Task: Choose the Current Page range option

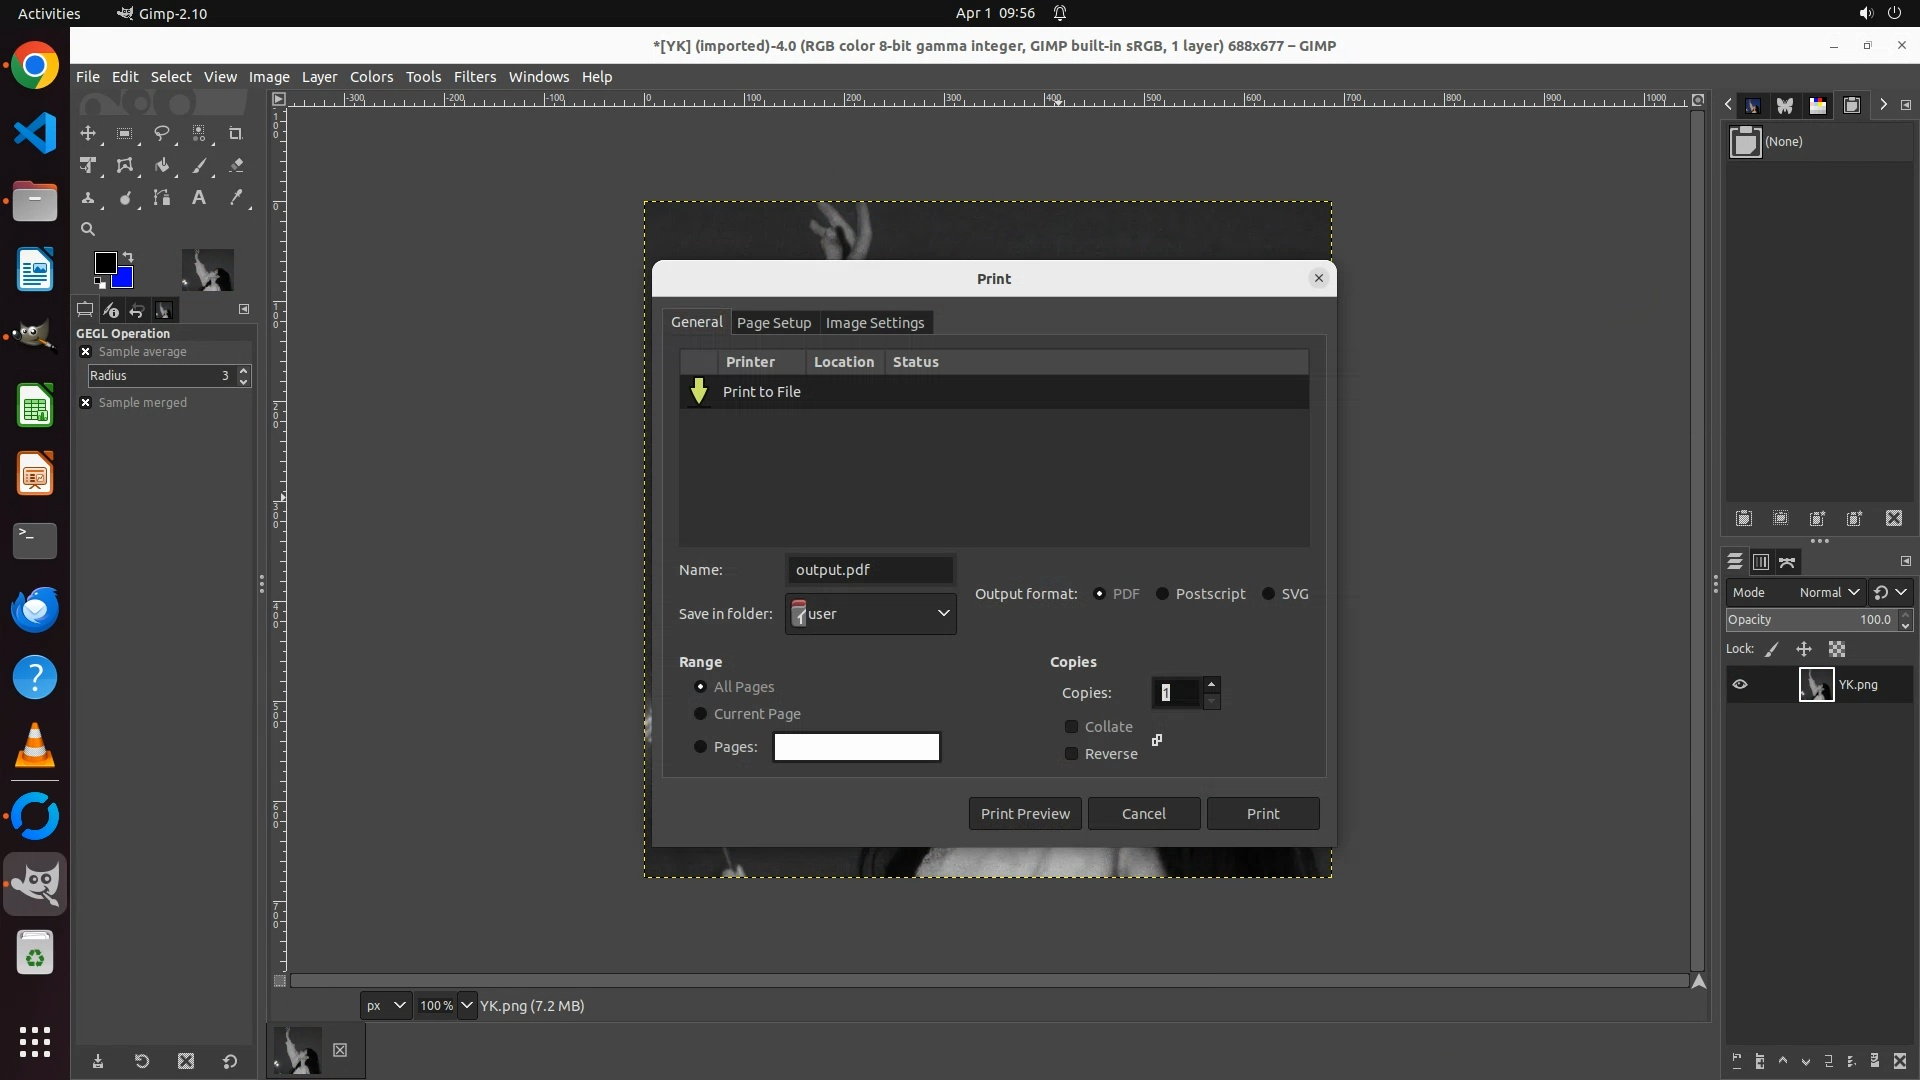Action: tap(700, 714)
